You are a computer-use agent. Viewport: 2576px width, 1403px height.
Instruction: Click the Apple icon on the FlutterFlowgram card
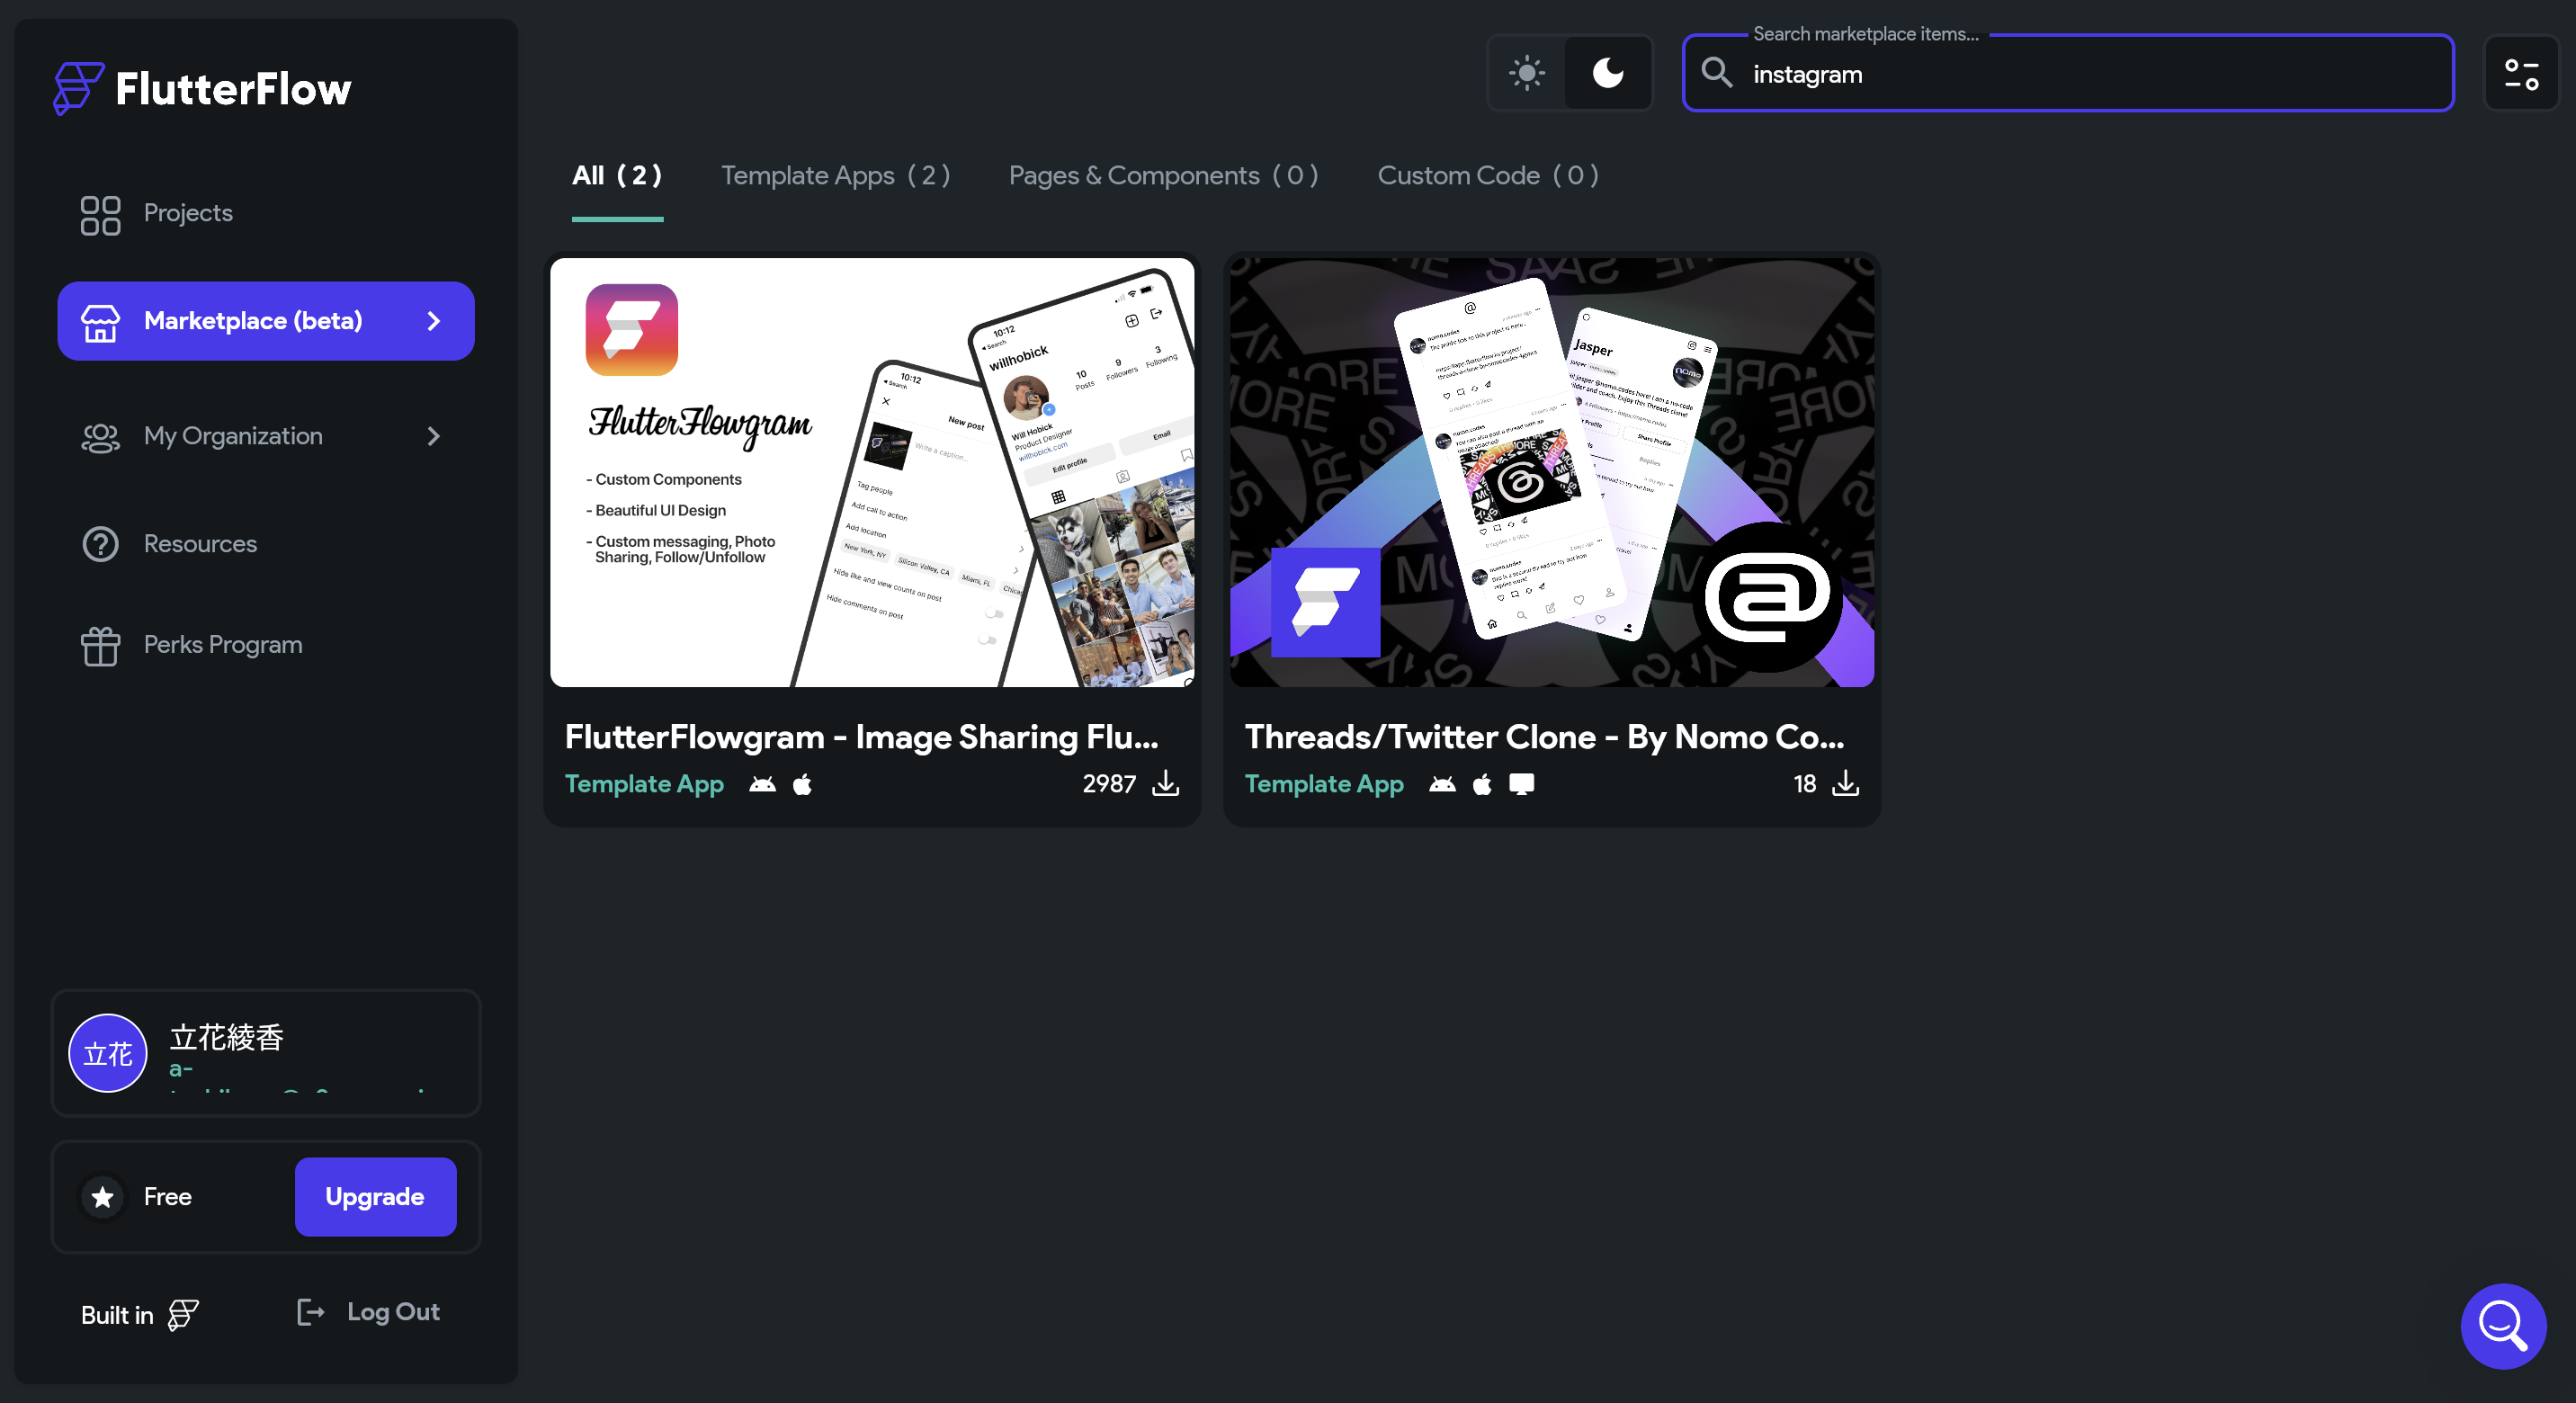802,785
